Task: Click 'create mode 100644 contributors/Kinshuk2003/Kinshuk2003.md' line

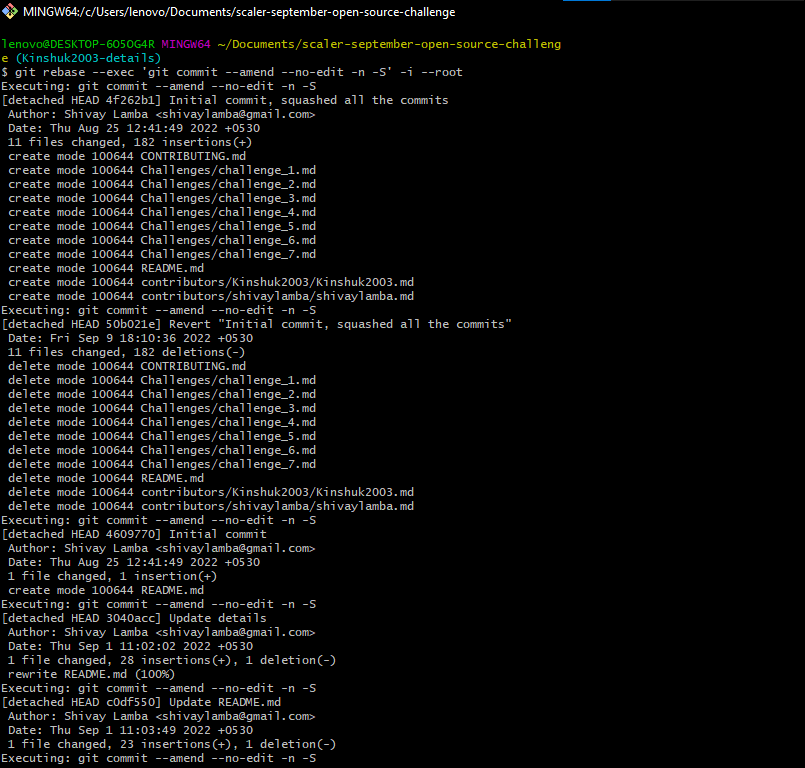Action: (x=211, y=282)
